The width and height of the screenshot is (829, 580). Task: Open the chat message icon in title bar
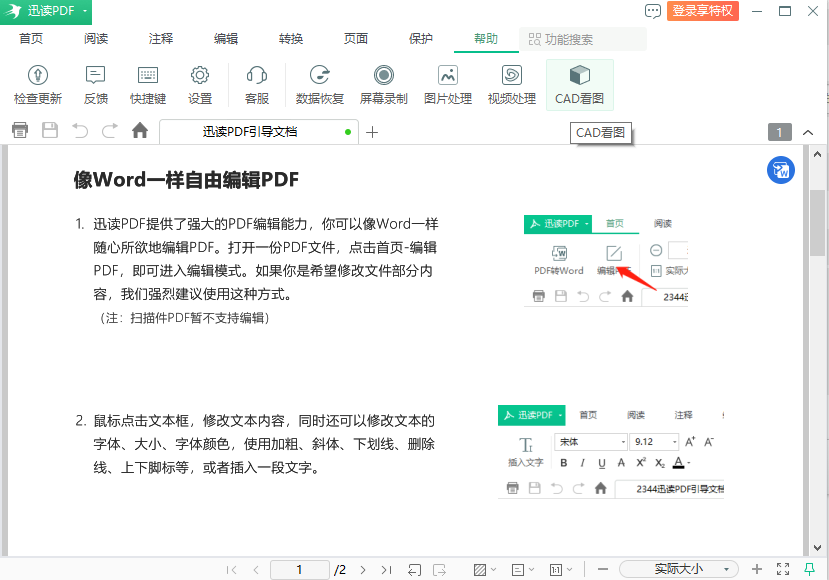pos(652,11)
